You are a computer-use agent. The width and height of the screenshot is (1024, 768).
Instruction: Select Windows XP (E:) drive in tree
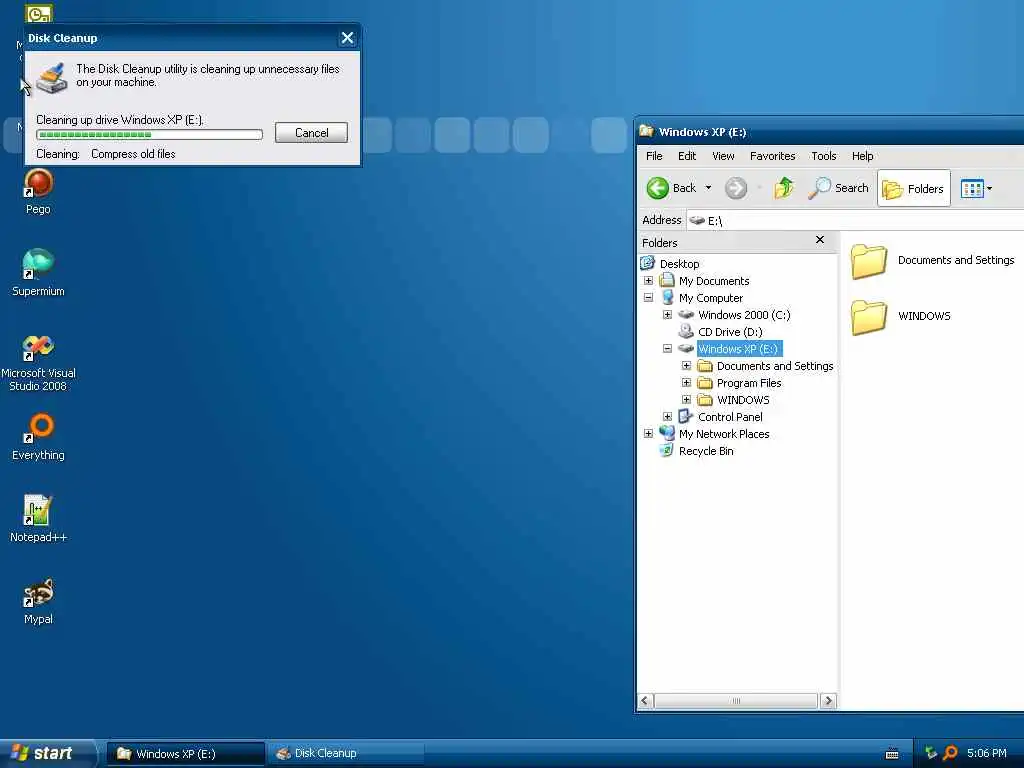point(739,349)
